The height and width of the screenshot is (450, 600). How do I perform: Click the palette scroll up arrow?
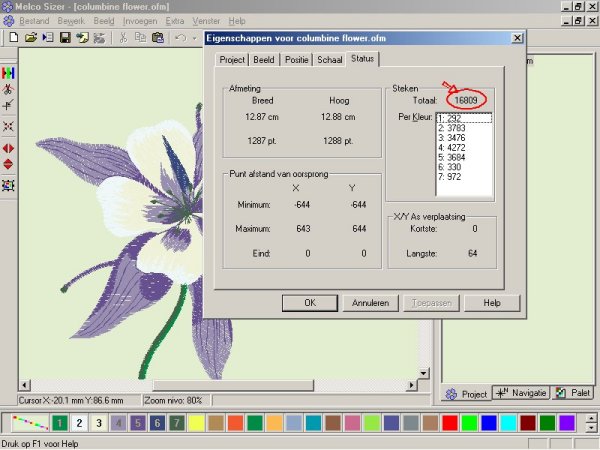click(591, 418)
